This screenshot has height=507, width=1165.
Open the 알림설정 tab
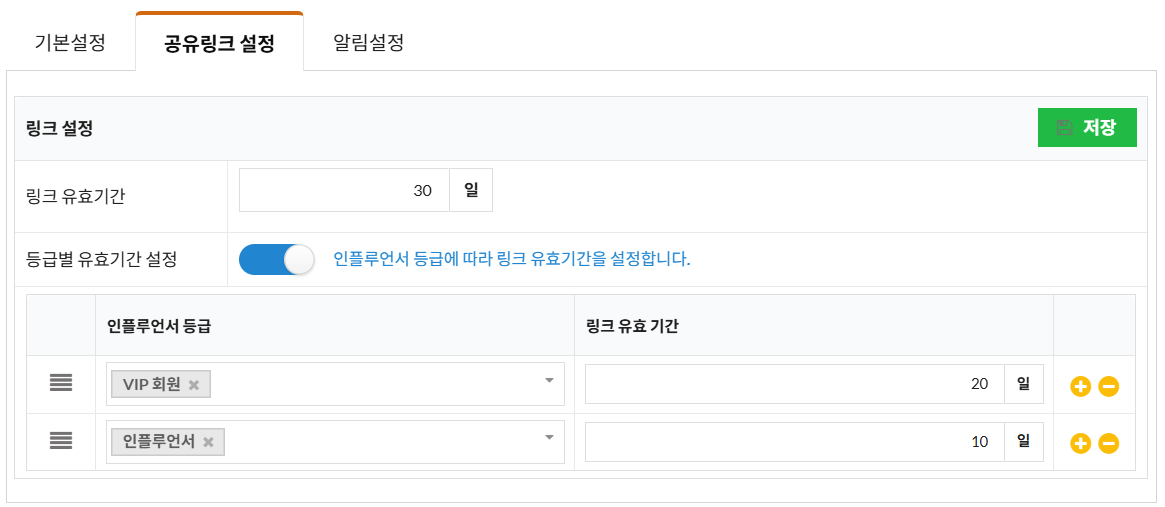pos(368,44)
